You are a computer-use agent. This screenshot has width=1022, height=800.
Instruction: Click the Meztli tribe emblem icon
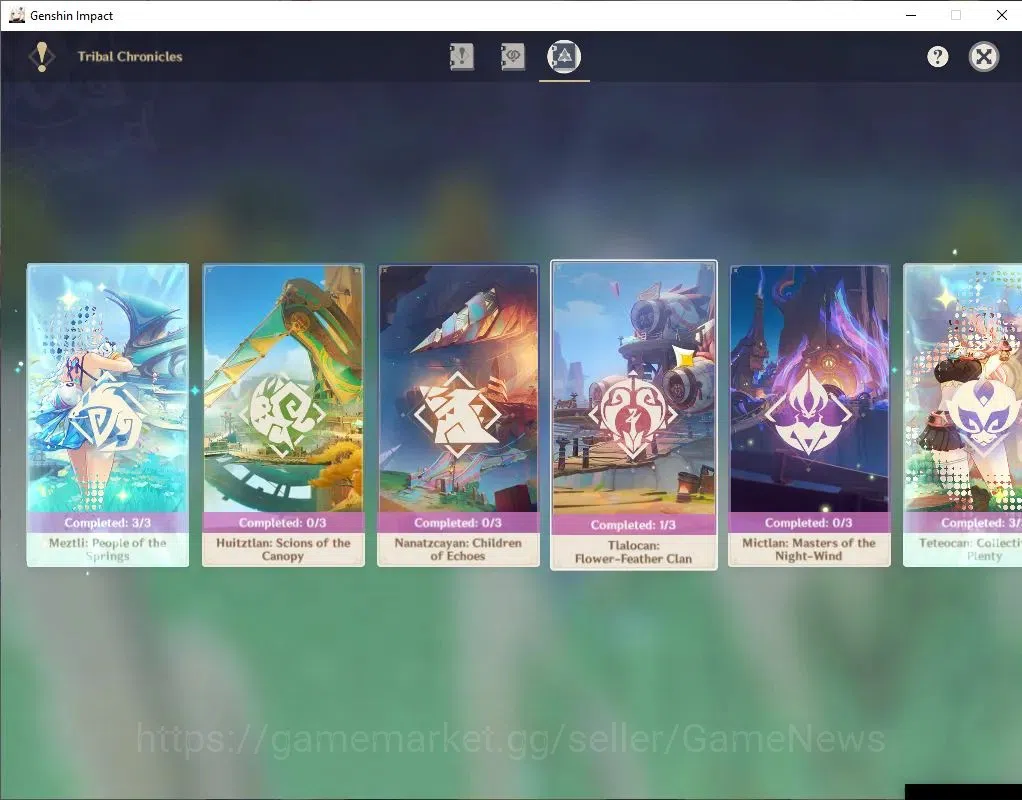pyautogui.click(x=108, y=415)
